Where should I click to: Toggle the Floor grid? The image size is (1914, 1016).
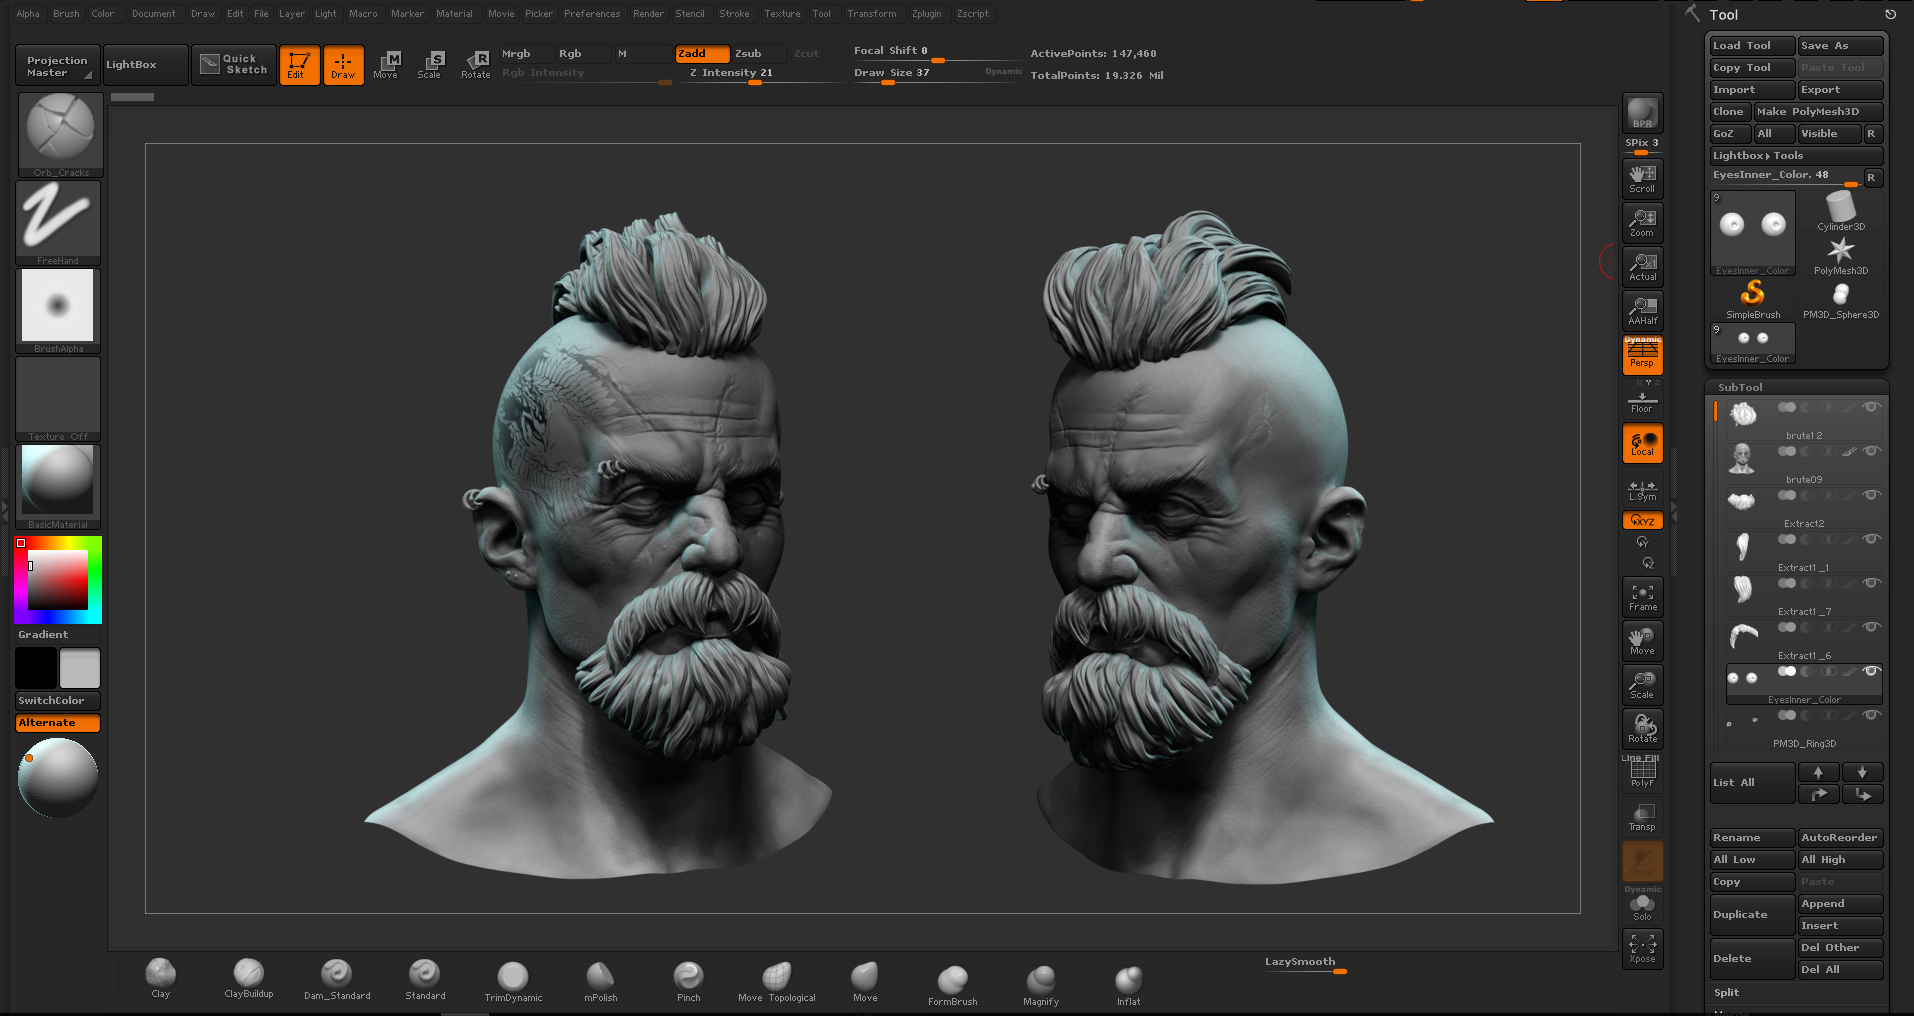pos(1642,402)
